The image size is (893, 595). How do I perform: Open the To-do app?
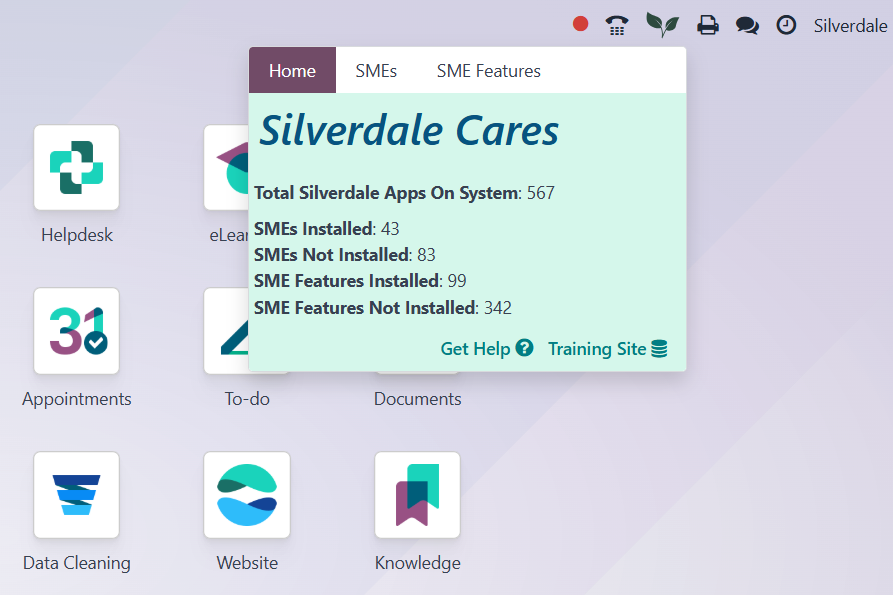(x=247, y=331)
